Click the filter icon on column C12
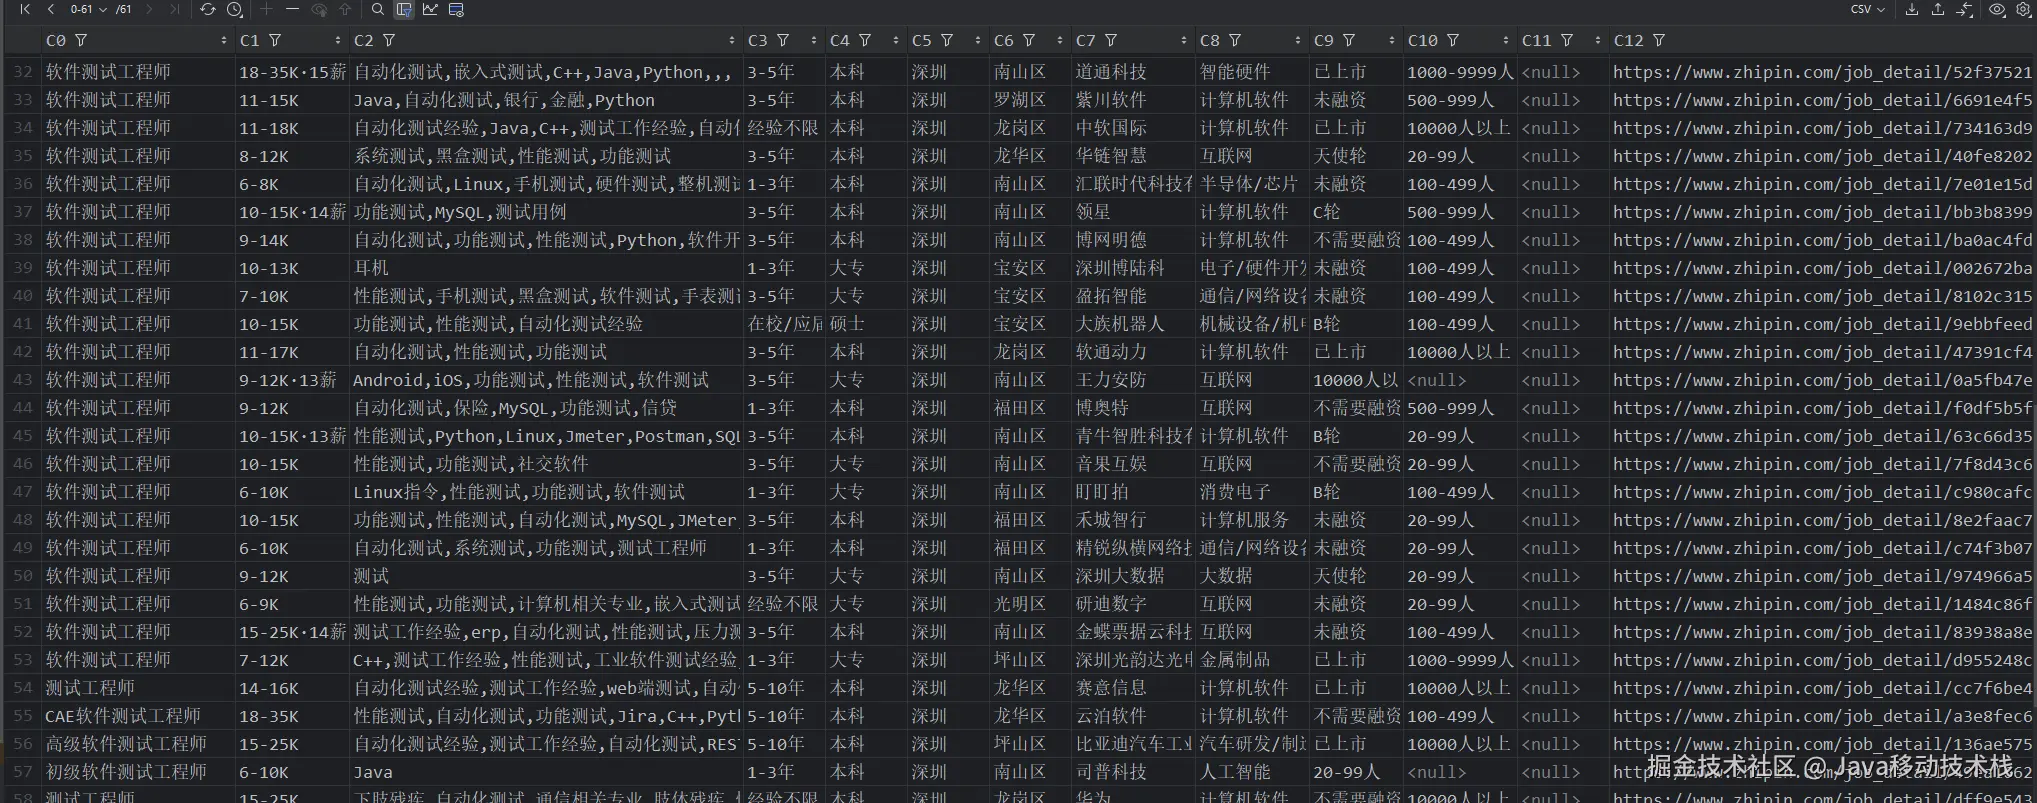 tap(1659, 40)
